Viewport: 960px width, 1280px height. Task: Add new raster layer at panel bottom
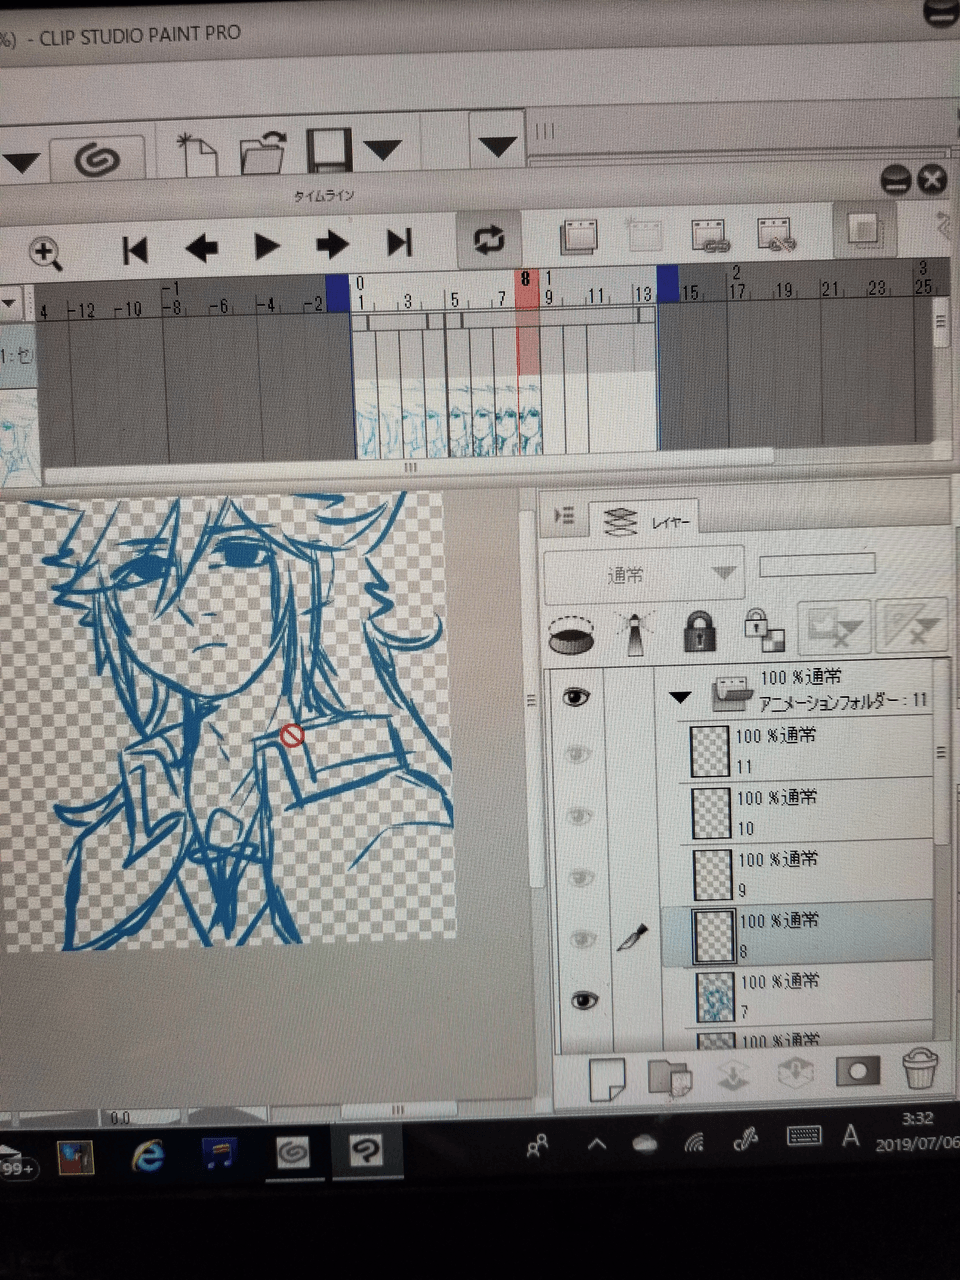[607, 1076]
